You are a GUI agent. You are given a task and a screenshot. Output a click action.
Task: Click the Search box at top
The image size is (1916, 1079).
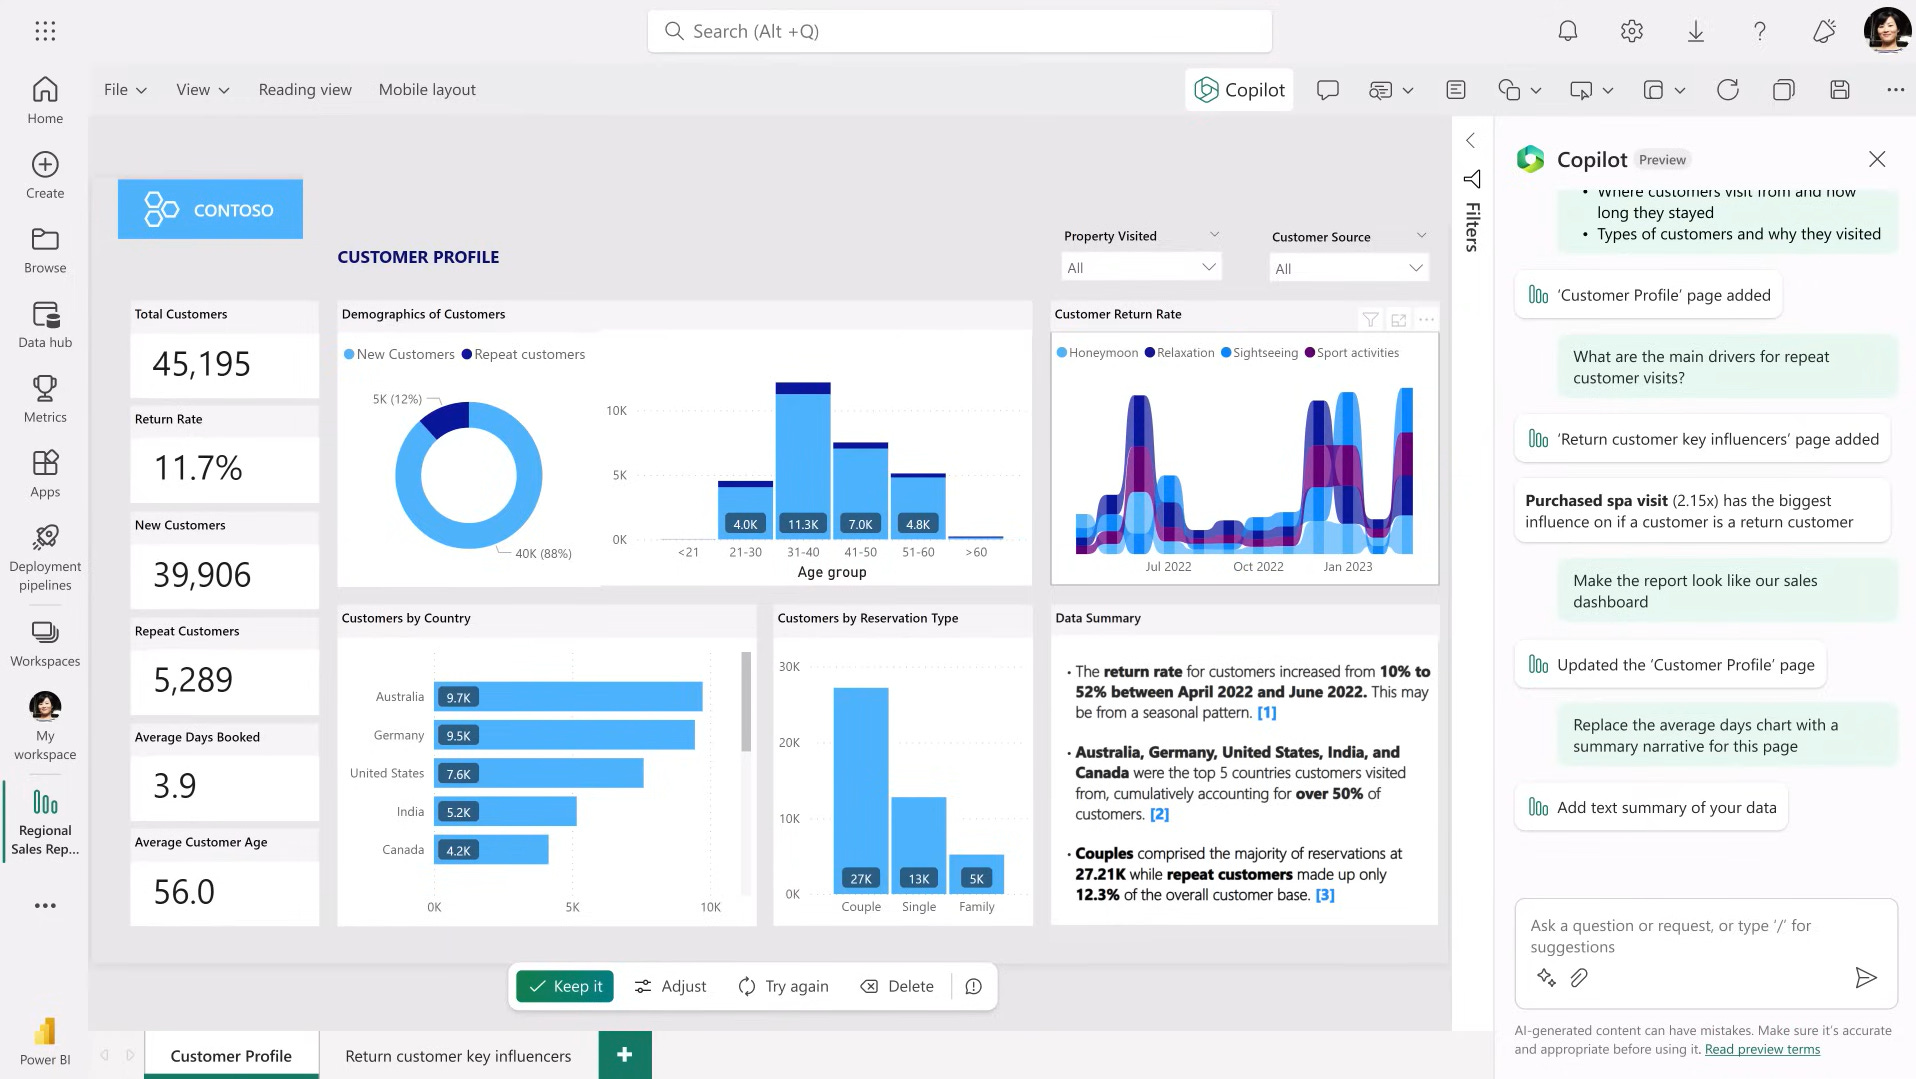point(959,31)
